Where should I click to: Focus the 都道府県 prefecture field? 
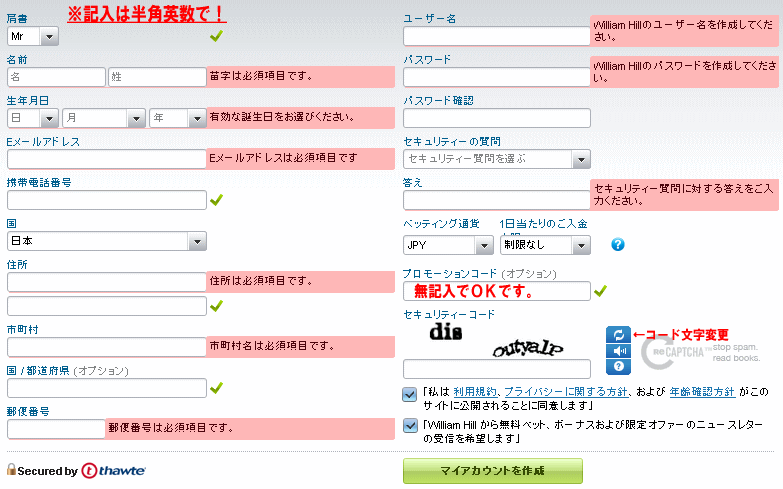107,388
